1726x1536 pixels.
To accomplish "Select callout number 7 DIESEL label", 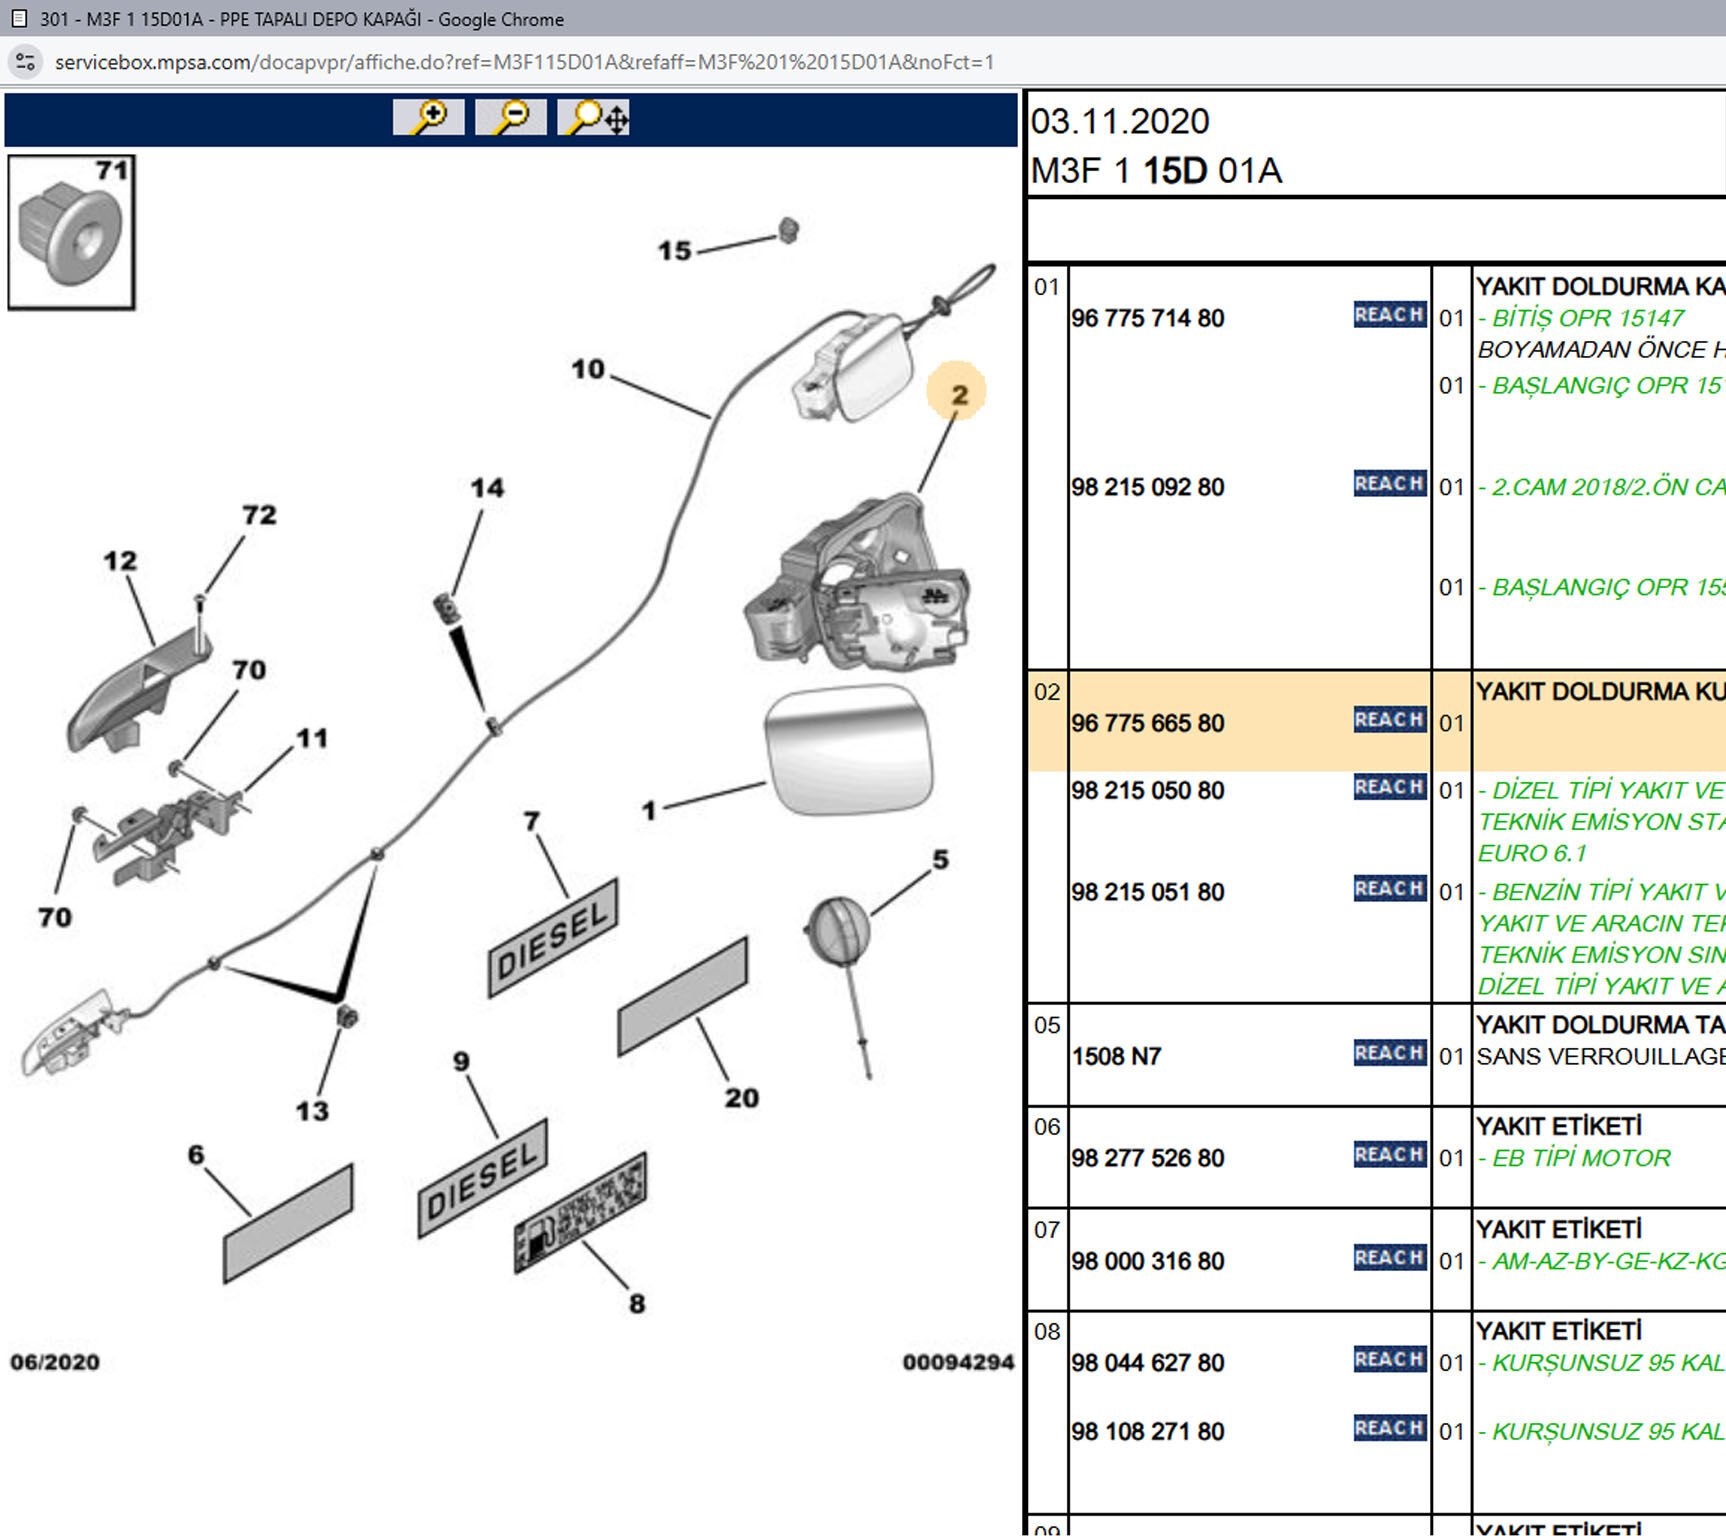I will coord(532,821).
